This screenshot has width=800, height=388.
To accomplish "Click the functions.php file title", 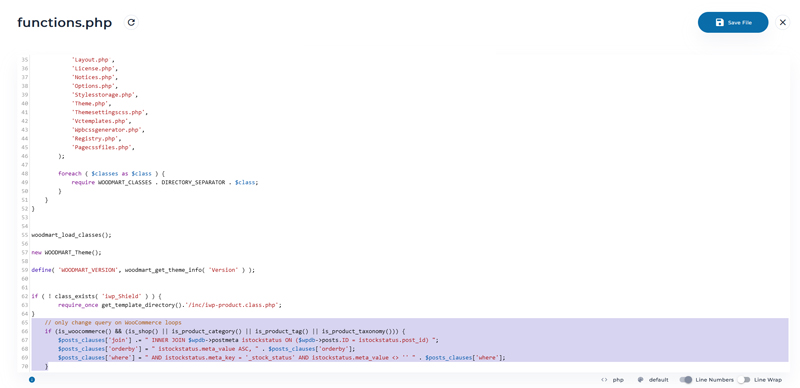I will (65, 23).
